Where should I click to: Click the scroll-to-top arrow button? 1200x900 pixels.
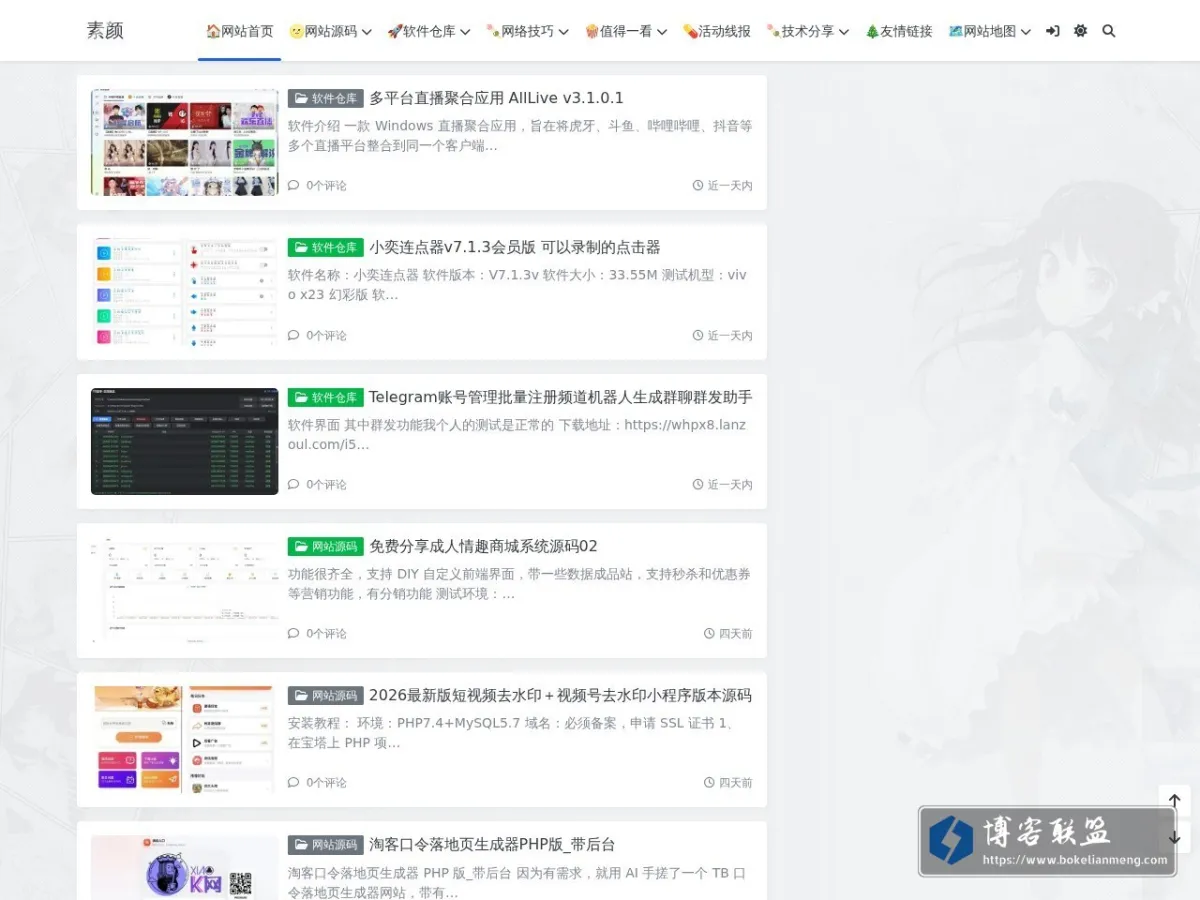tap(1174, 801)
